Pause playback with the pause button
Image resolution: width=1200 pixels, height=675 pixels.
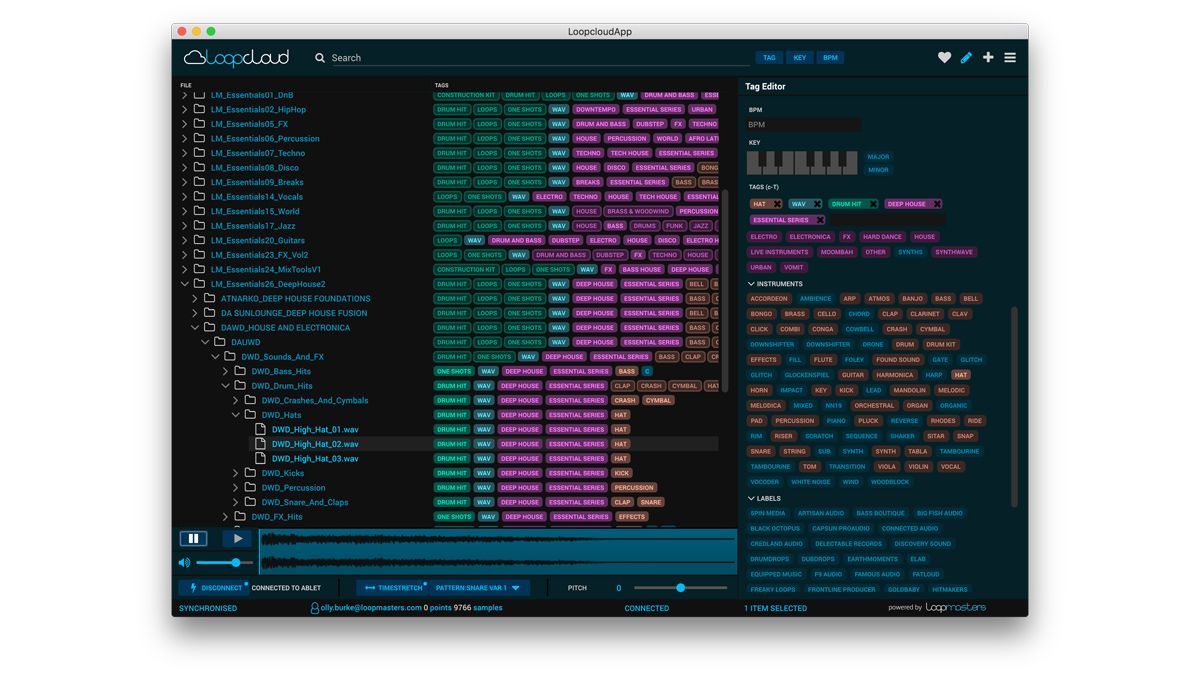(x=193, y=538)
